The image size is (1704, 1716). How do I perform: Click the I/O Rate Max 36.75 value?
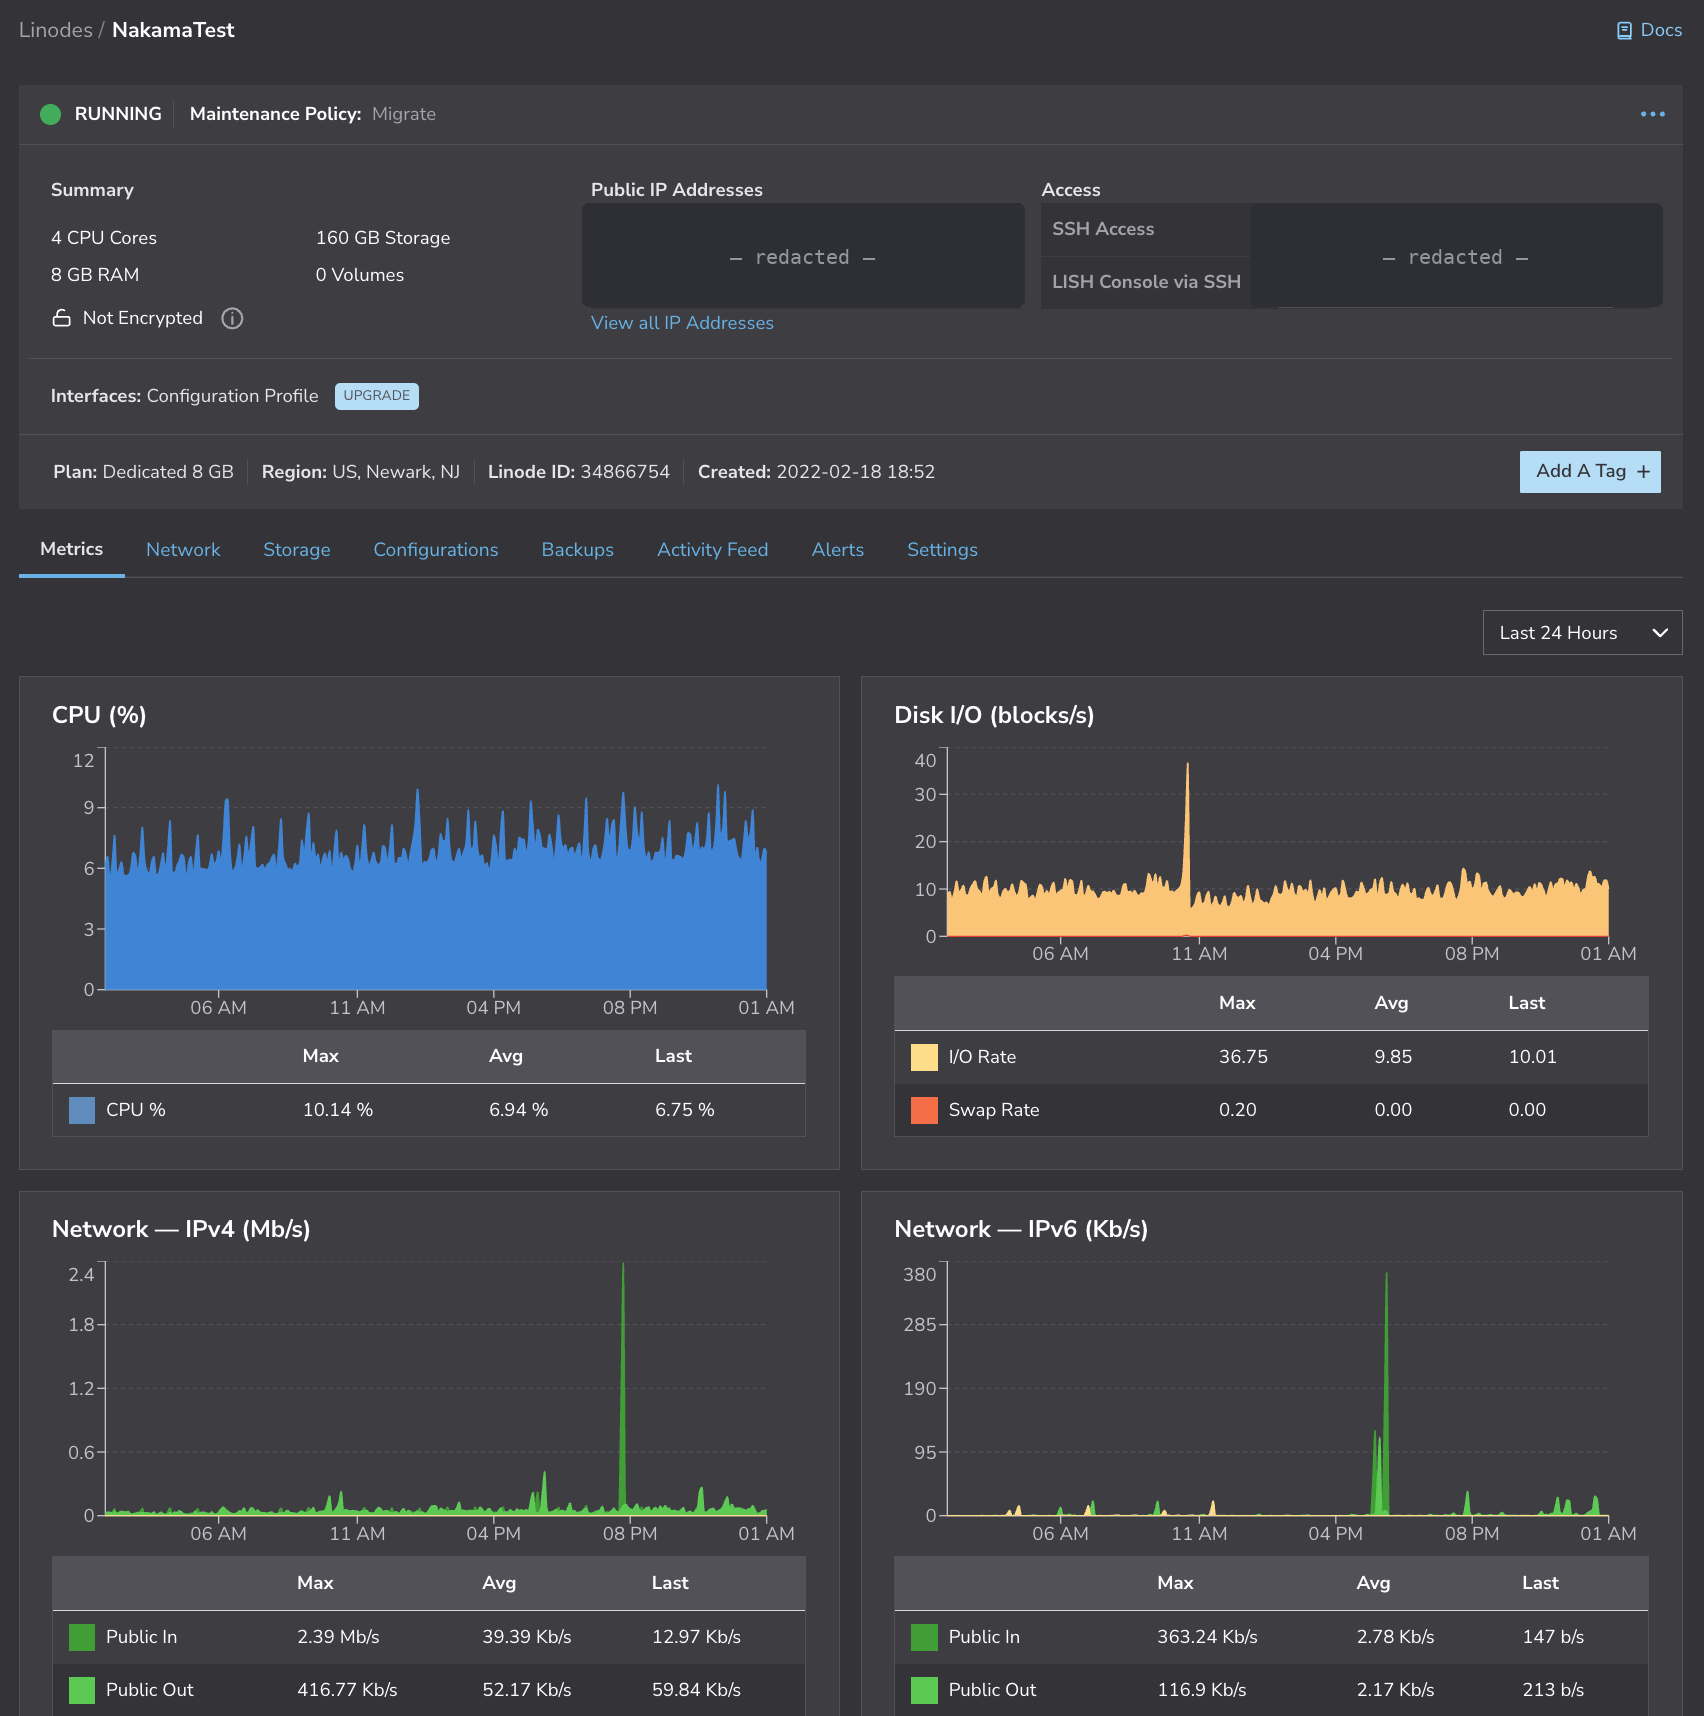(1243, 1057)
